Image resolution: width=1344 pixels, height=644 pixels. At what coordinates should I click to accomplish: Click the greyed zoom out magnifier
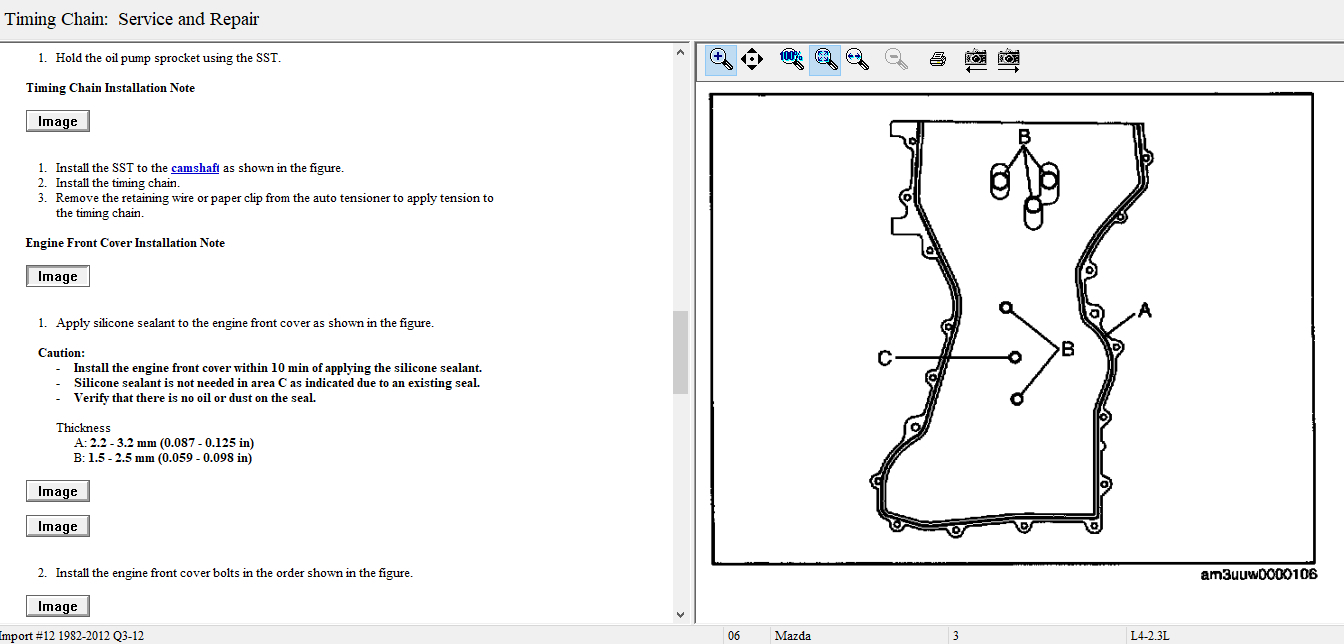pyautogui.click(x=897, y=59)
